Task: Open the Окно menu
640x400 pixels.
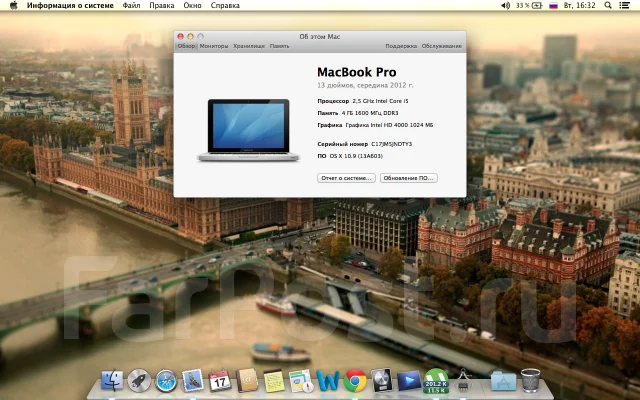Action: tap(192, 5)
